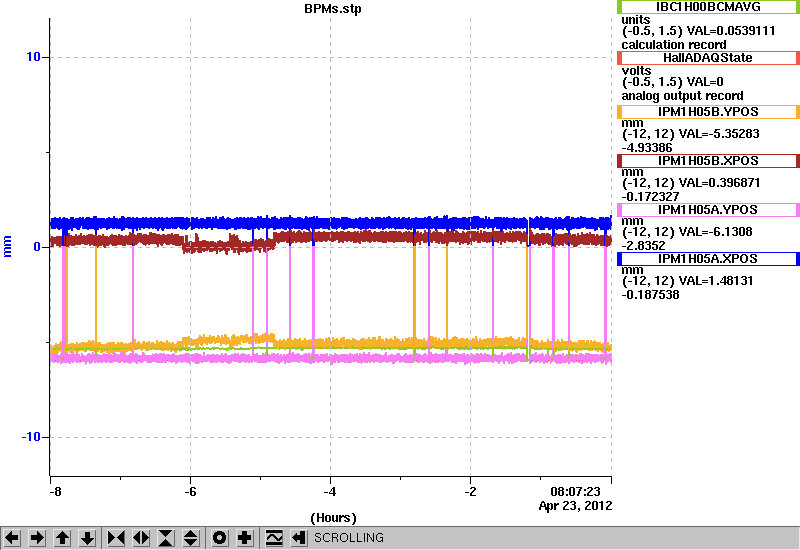Select the IBC1H00BCMAVG curve legend entry
800x550 pixels.
[x=708, y=7]
